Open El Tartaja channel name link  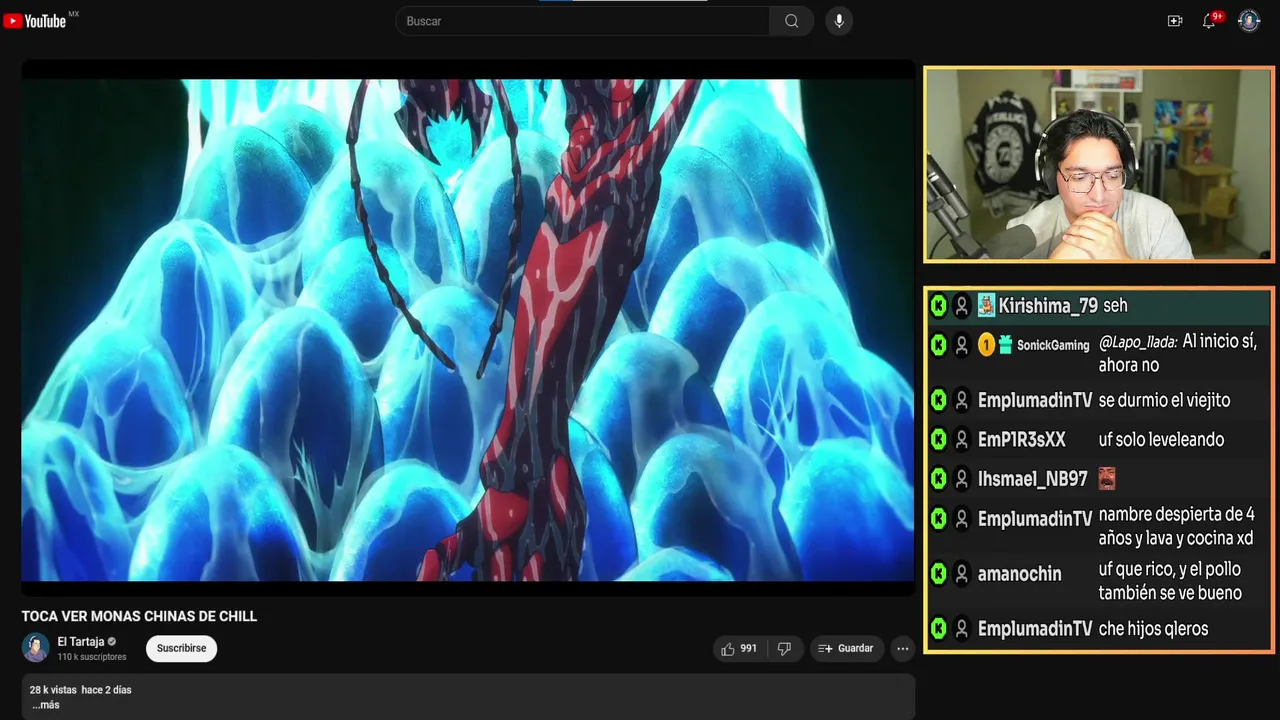coord(80,642)
